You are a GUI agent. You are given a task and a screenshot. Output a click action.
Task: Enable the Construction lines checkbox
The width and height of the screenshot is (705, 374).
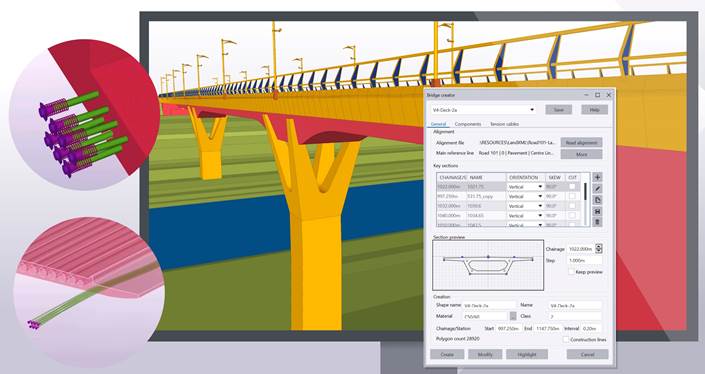[x=566, y=339]
